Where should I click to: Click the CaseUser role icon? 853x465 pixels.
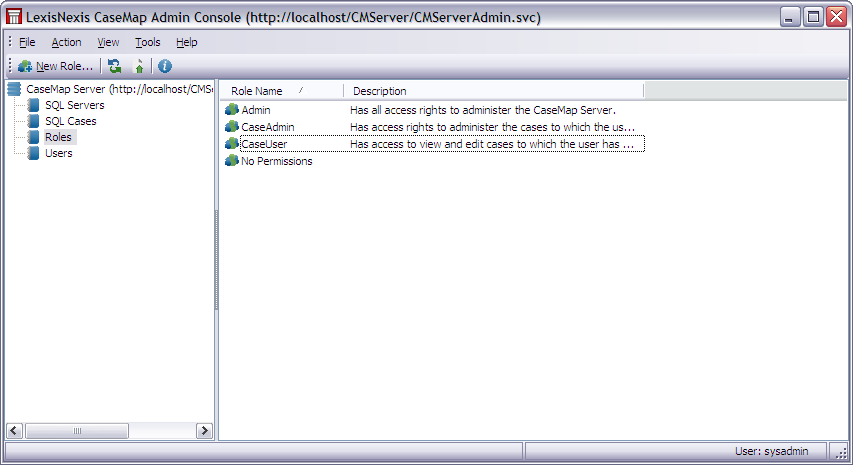[232, 144]
